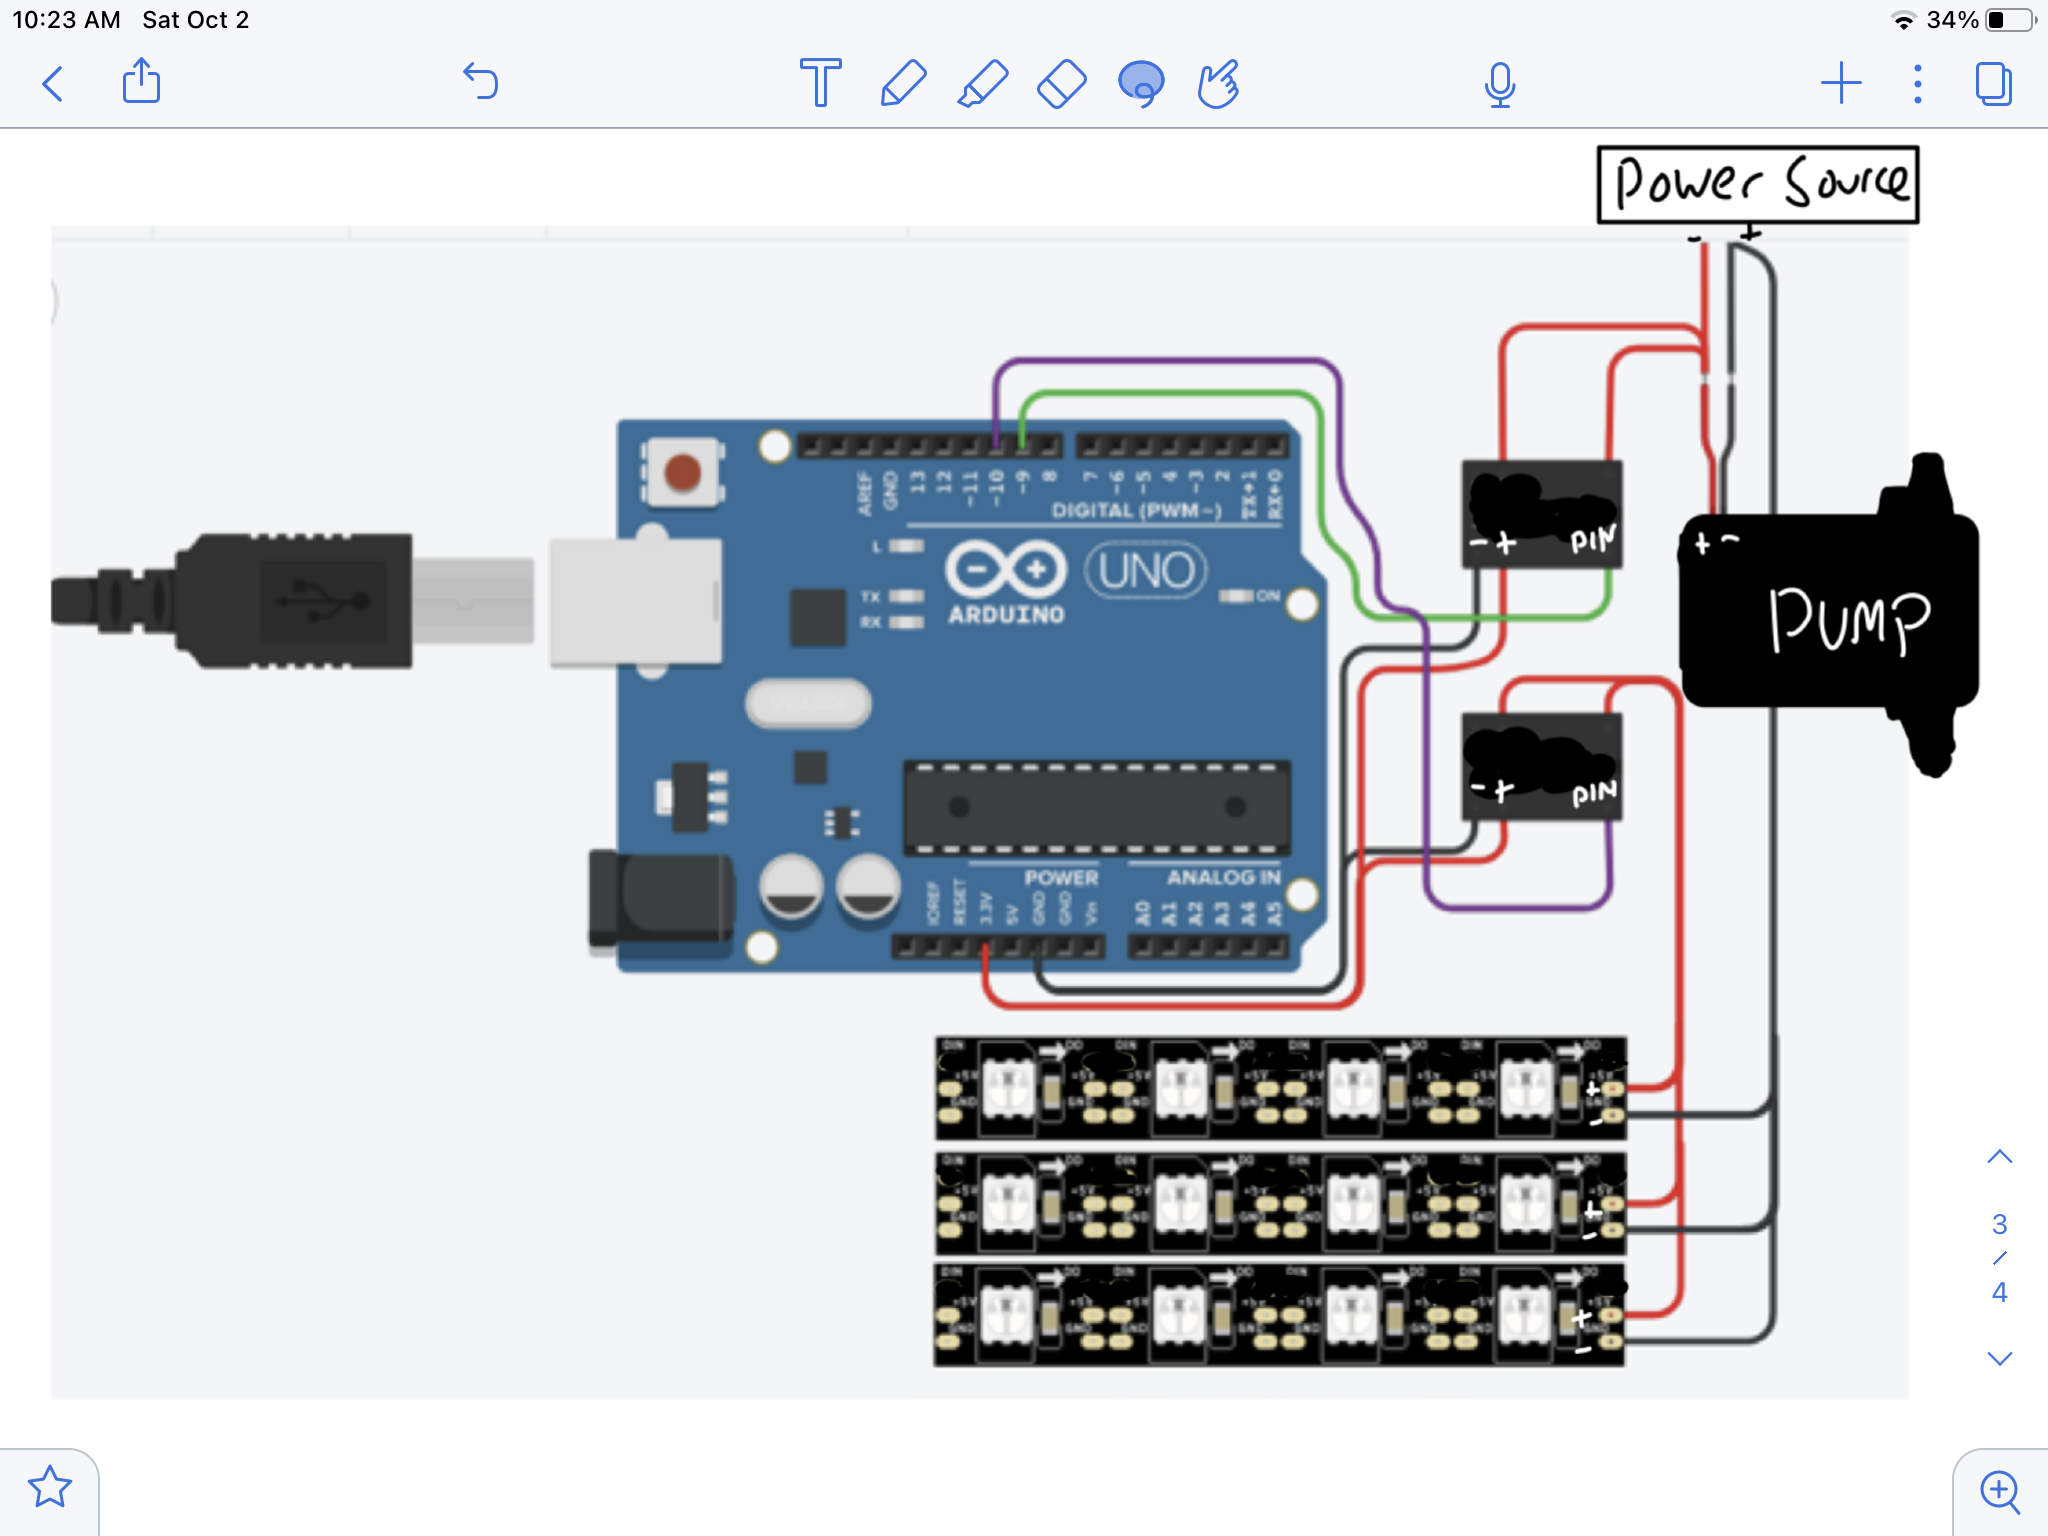Go to previous page with up chevron
The height and width of the screenshot is (1536, 2048).
point(1999,1157)
